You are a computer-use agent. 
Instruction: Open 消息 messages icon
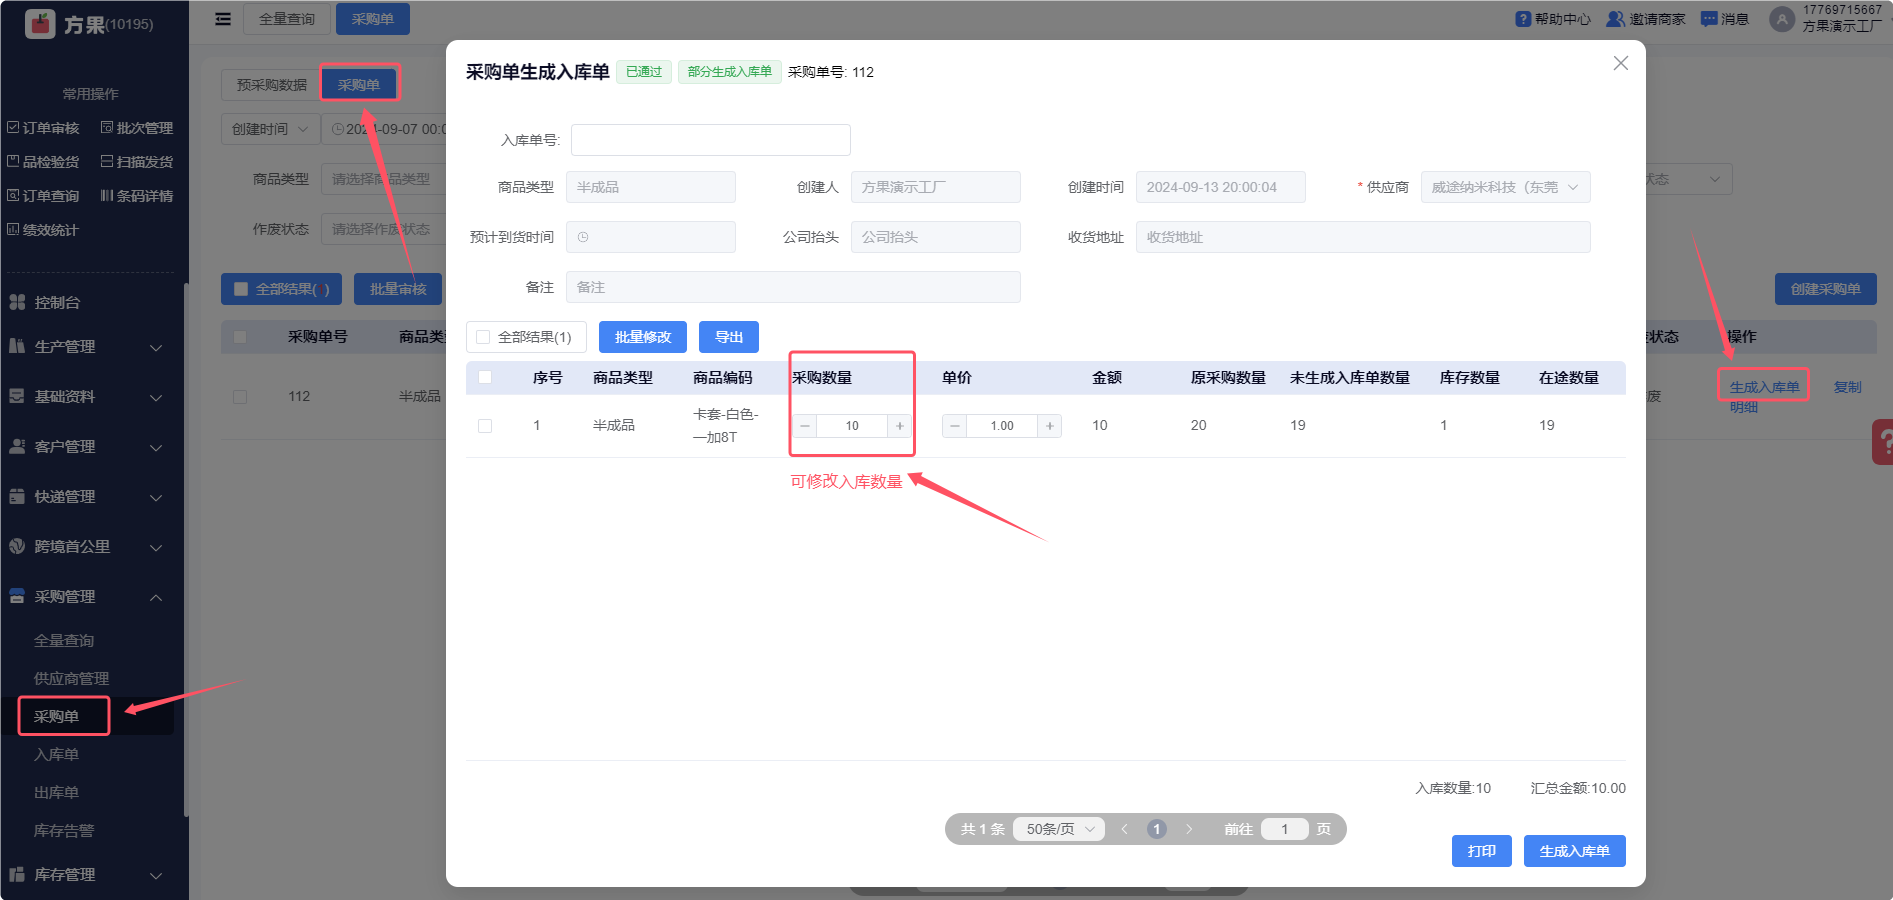(1709, 19)
